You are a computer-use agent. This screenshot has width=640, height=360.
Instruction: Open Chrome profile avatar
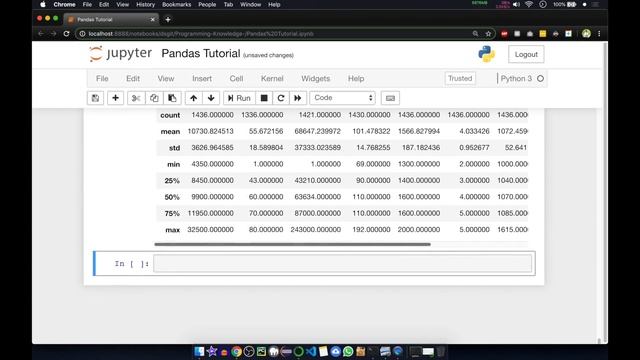[586, 34]
